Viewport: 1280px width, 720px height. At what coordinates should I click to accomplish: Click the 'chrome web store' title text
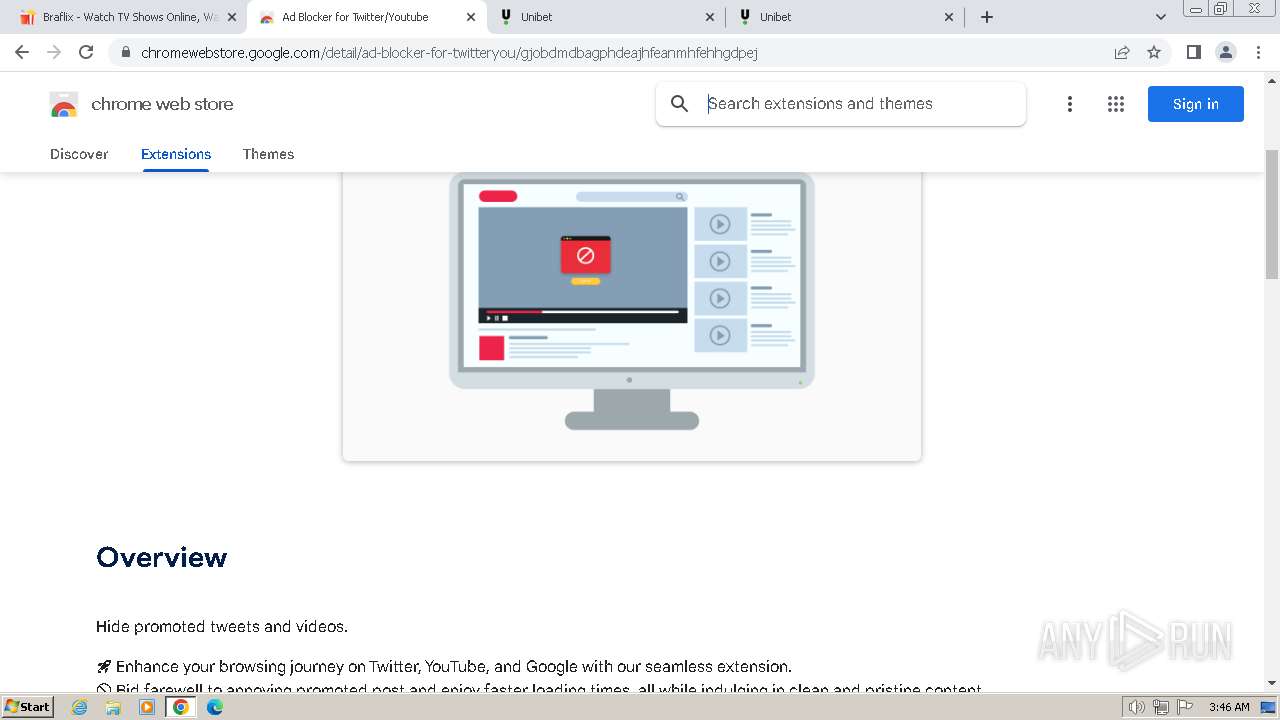(162, 104)
